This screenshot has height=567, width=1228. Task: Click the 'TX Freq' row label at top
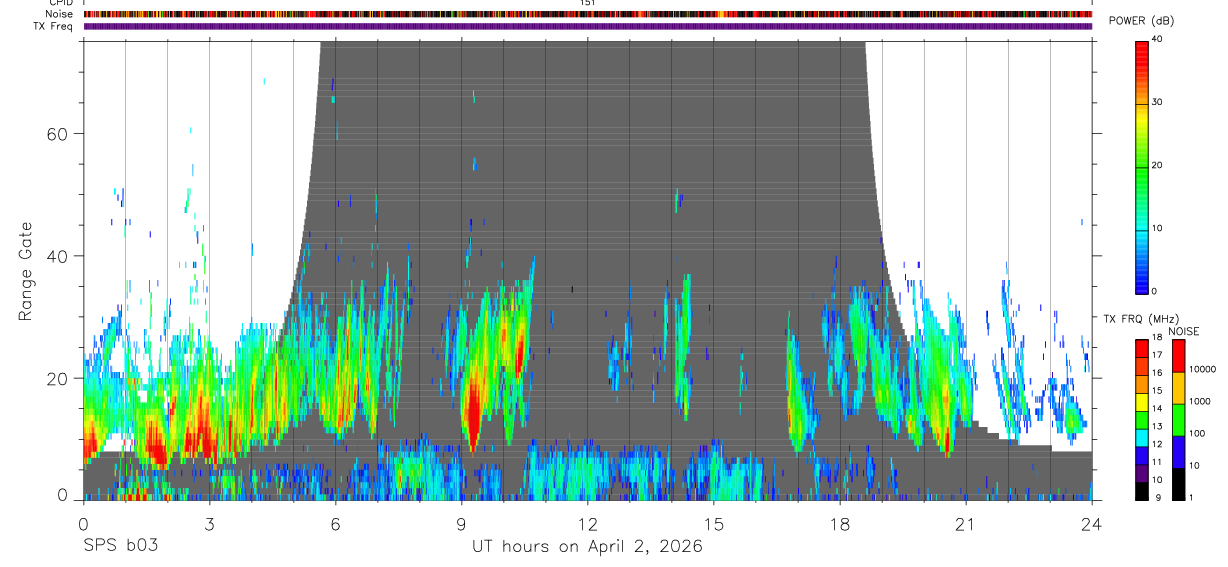[x=55, y=26]
